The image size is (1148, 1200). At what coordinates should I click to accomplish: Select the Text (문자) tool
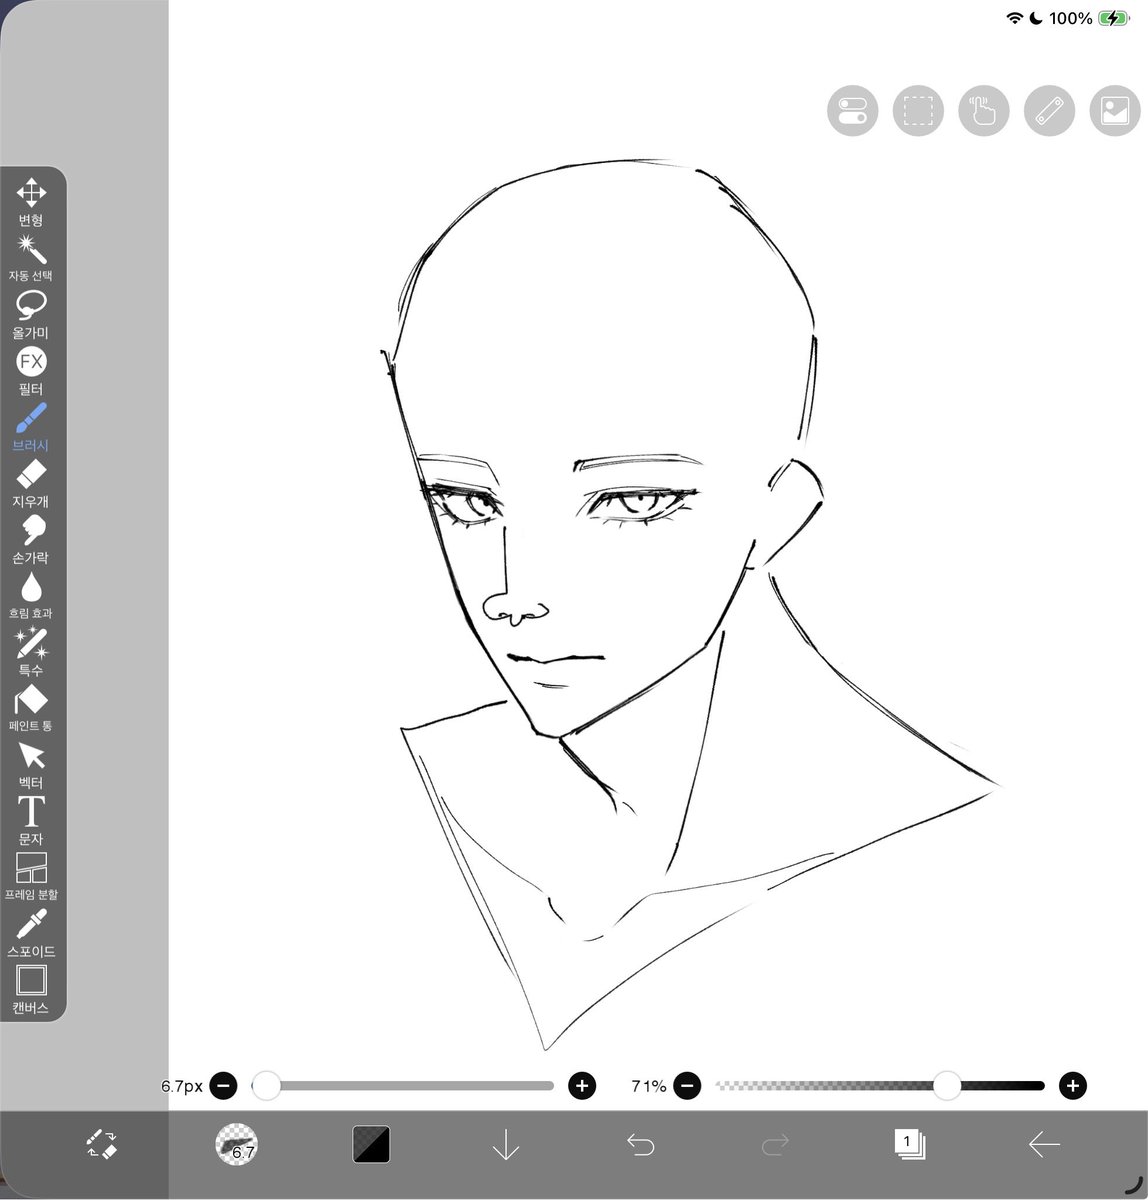pos(31,821)
